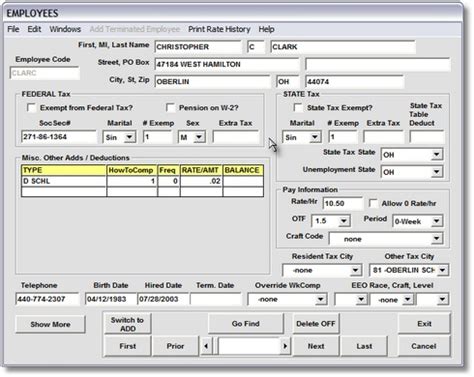Viewport: 474px width, 377px height.
Task: Click the grayed Add Terminated Employee menu
Action: click(x=135, y=29)
